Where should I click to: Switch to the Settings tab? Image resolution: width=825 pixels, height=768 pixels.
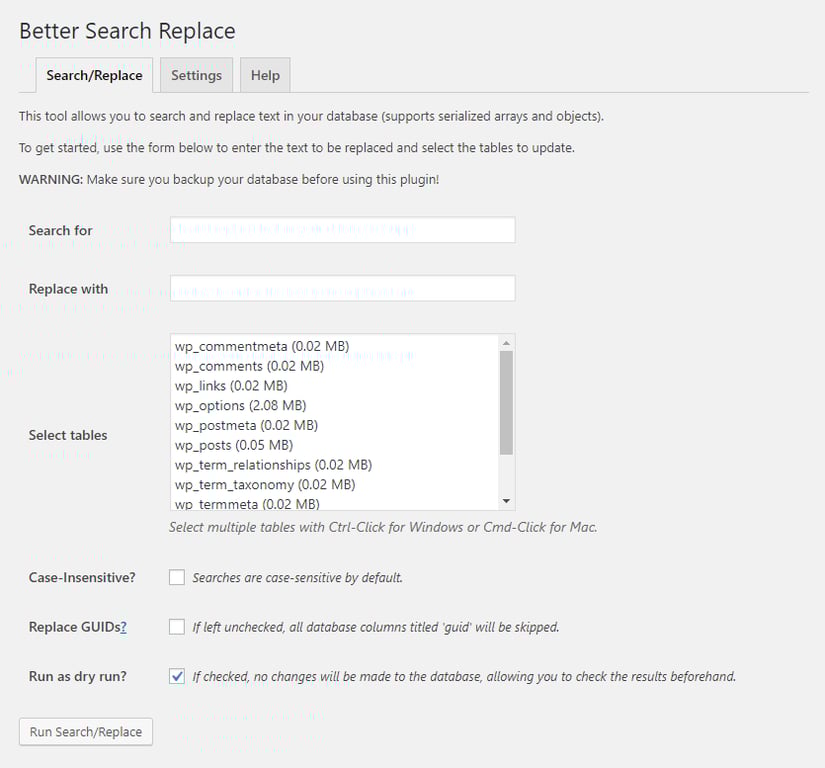point(196,75)
